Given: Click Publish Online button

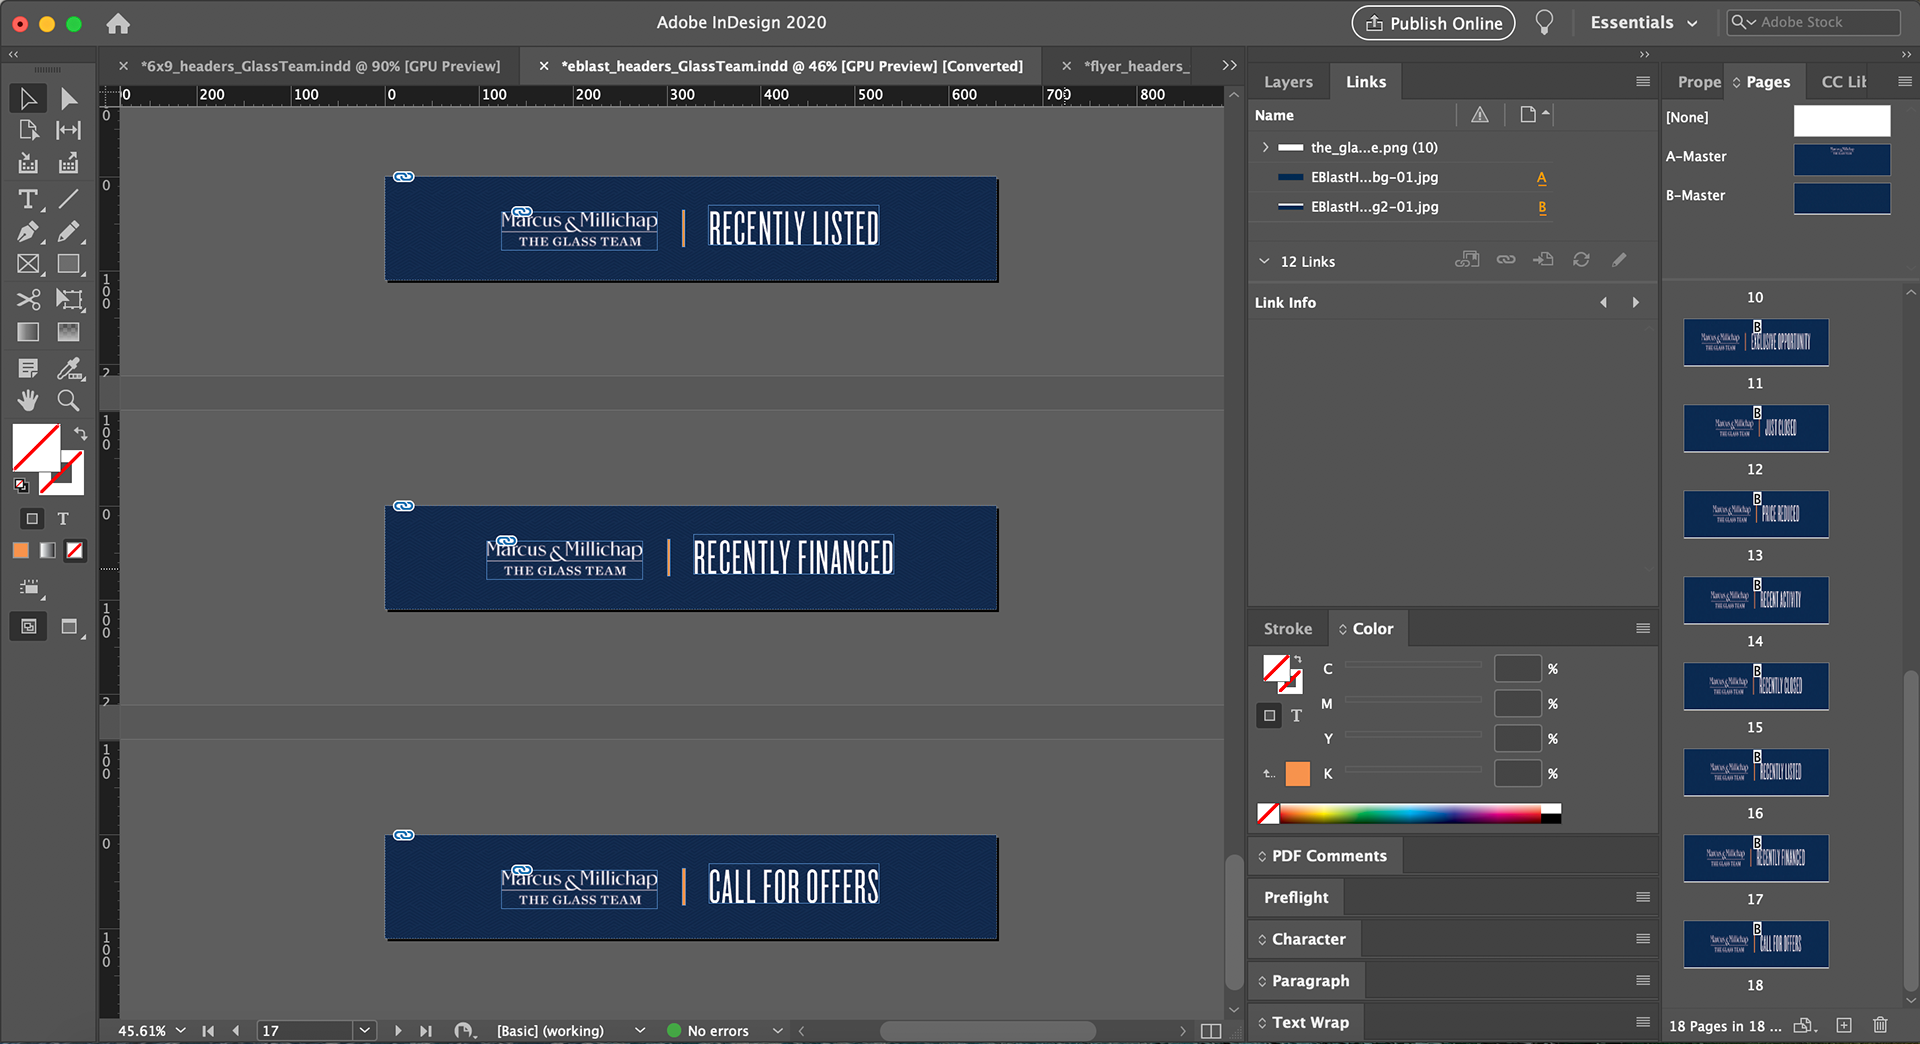Looking at the screenshot, I should click(1433, 23).
